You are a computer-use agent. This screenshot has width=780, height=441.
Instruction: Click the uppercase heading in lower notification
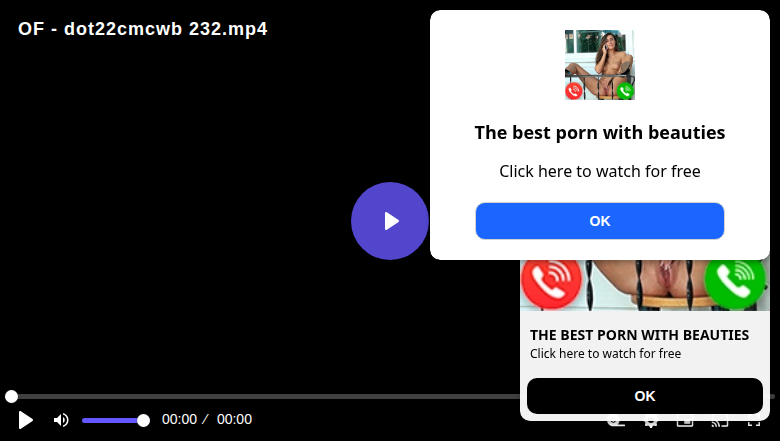(x=639, y=335)
